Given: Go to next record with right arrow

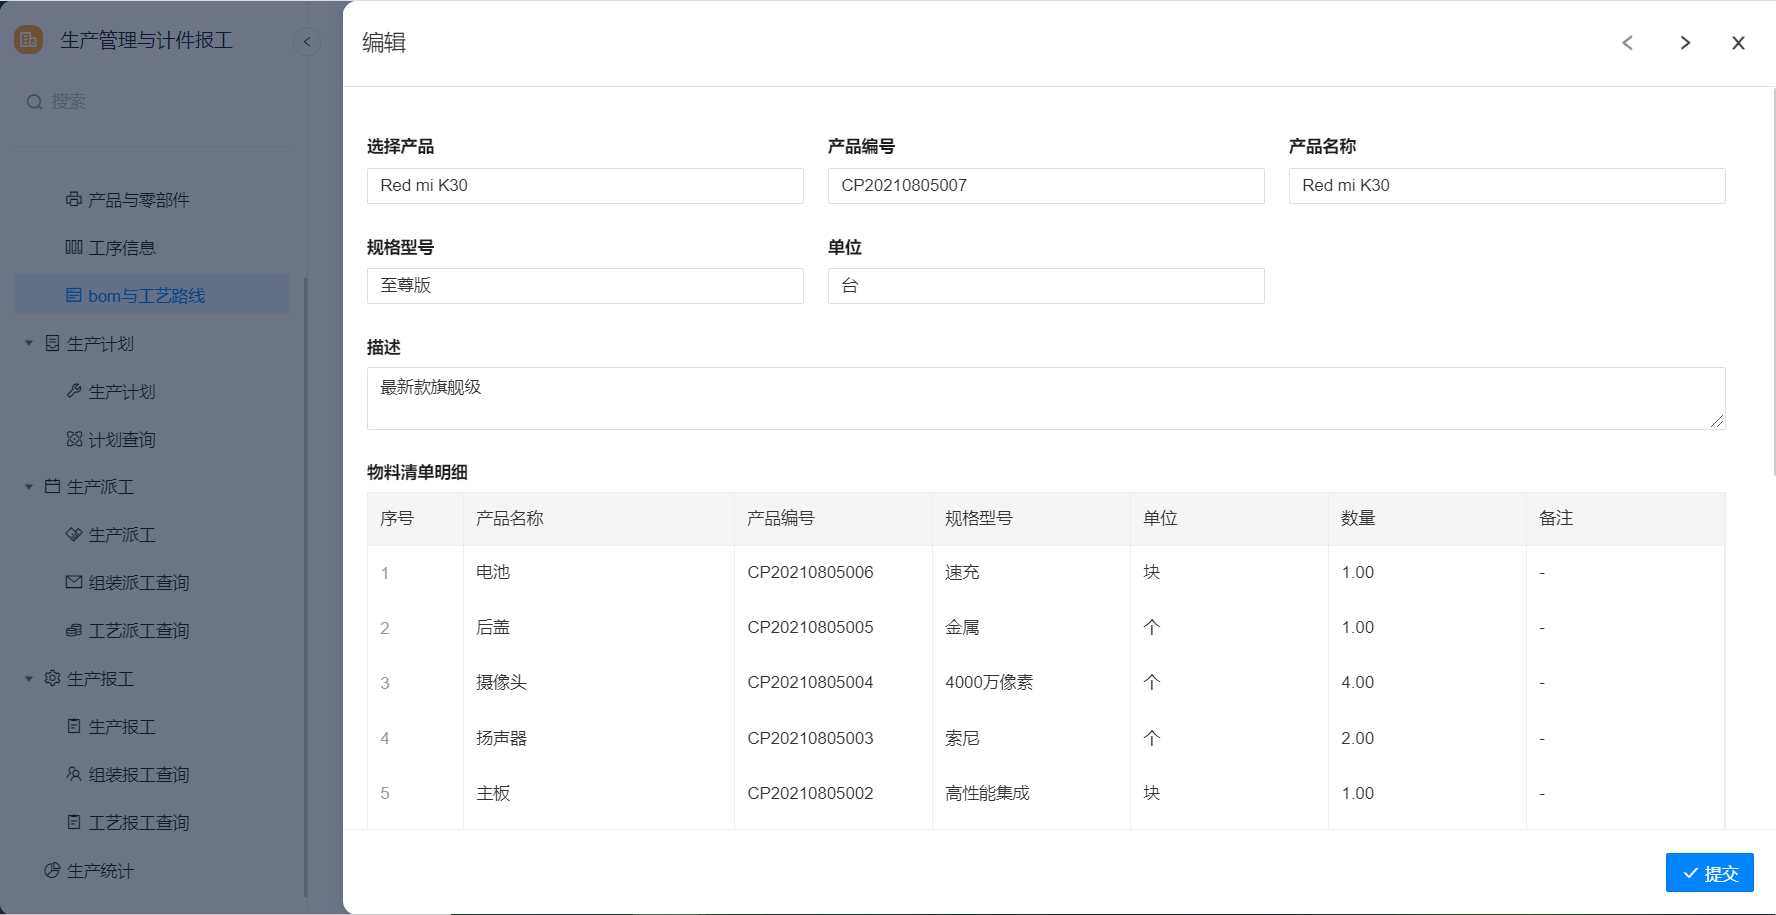Looking at the screenshot, I should tap(1685, 43).
